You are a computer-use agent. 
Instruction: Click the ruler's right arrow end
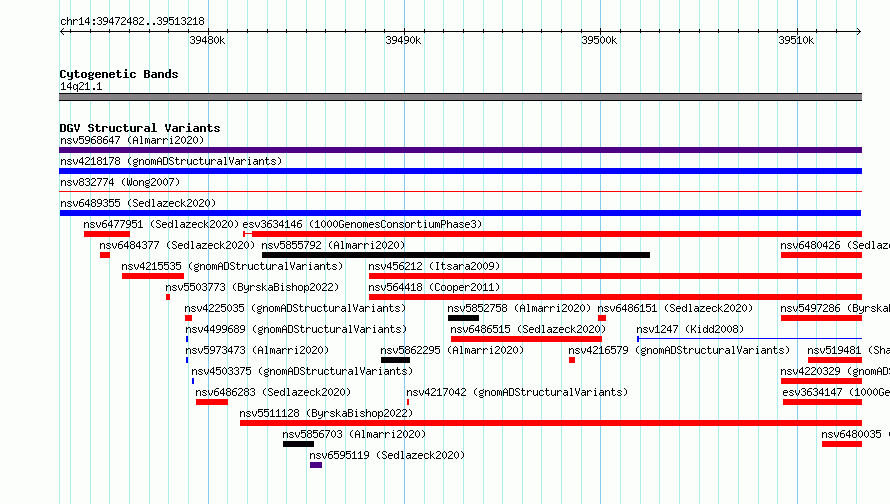click(858, 31)
